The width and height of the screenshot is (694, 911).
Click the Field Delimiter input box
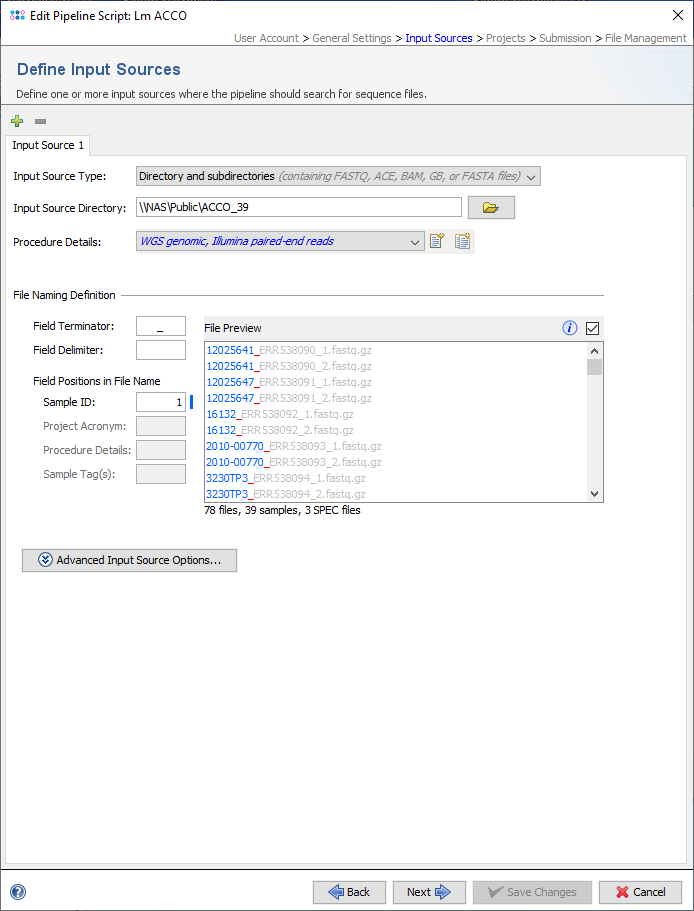click(x=161, y=350)
